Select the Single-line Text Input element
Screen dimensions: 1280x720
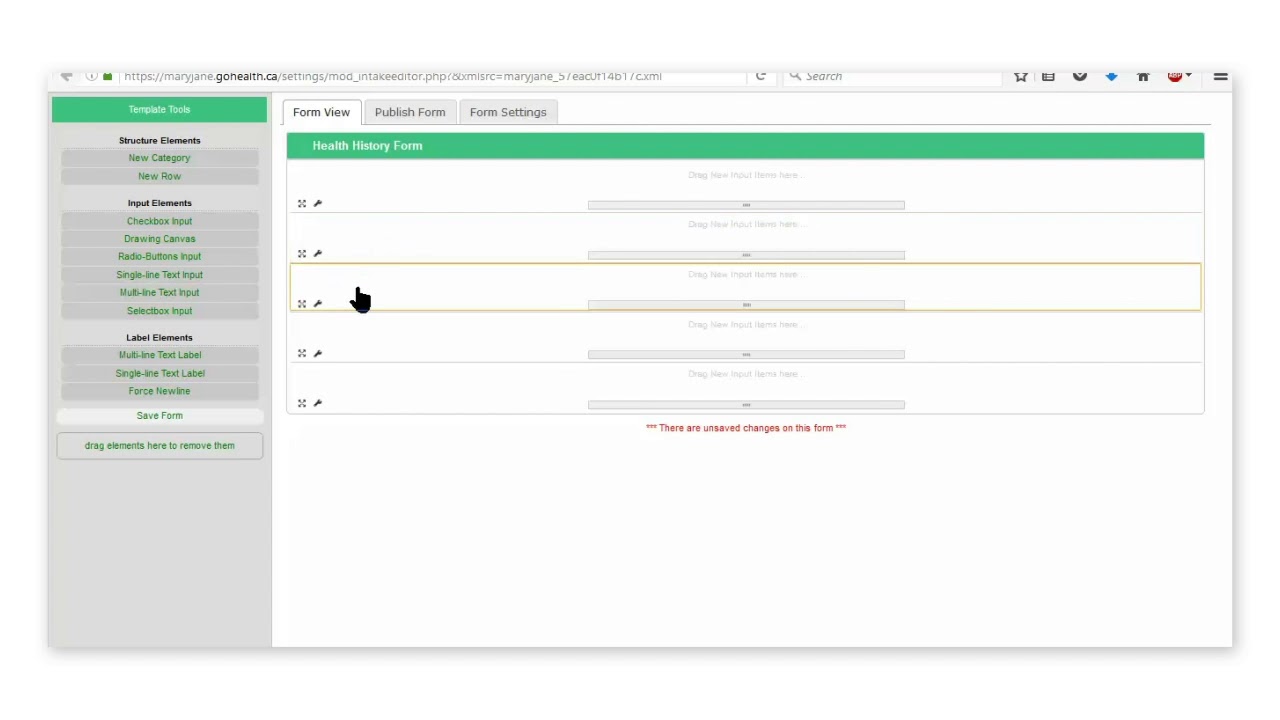[160, 275]
